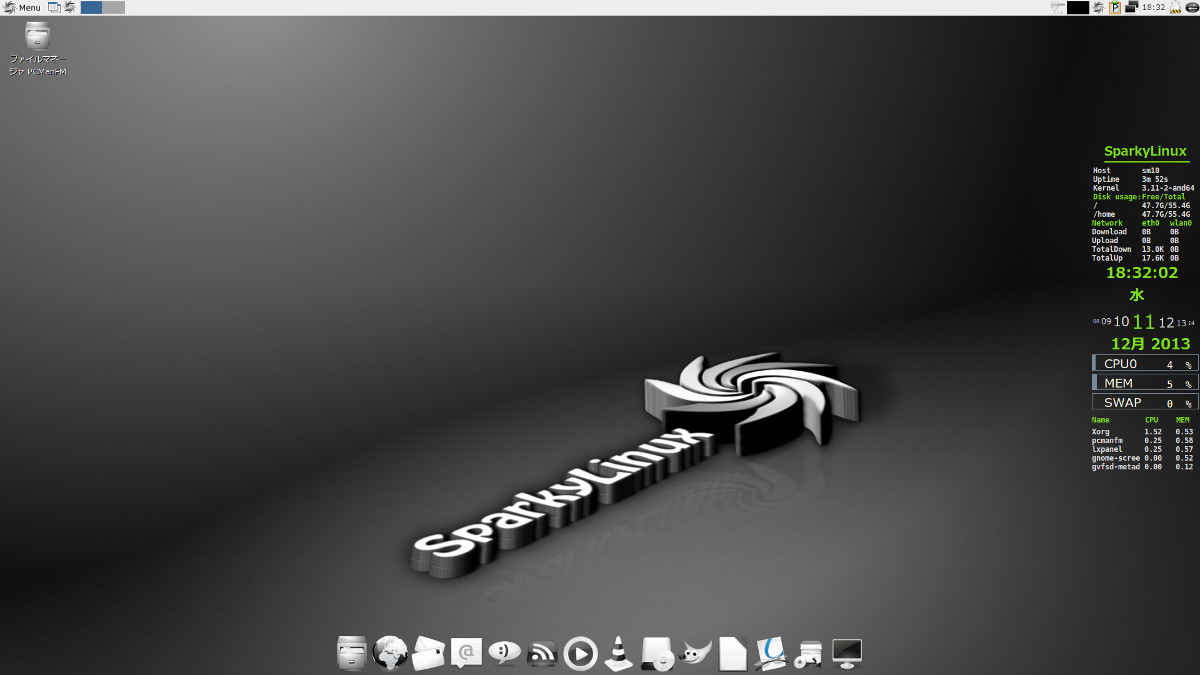Click the black CPU monitor box in tray

pos(1078,7)
